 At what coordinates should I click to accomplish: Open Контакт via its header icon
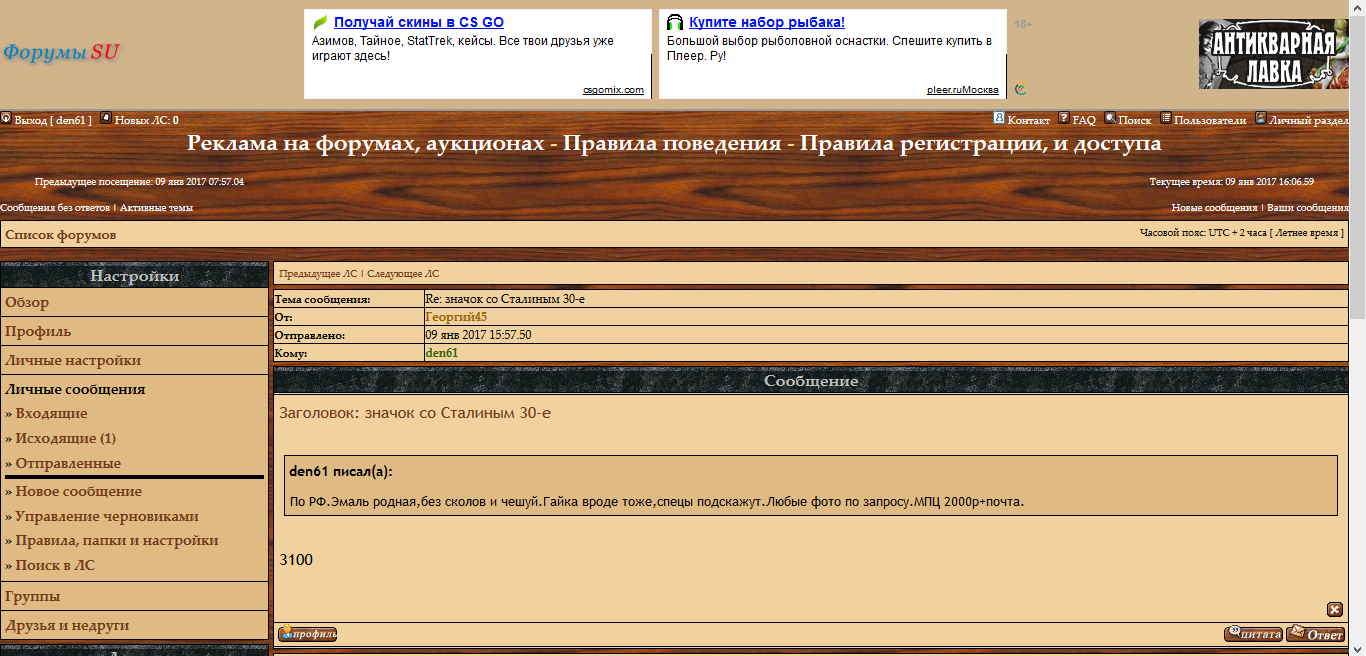pos(999,118)
